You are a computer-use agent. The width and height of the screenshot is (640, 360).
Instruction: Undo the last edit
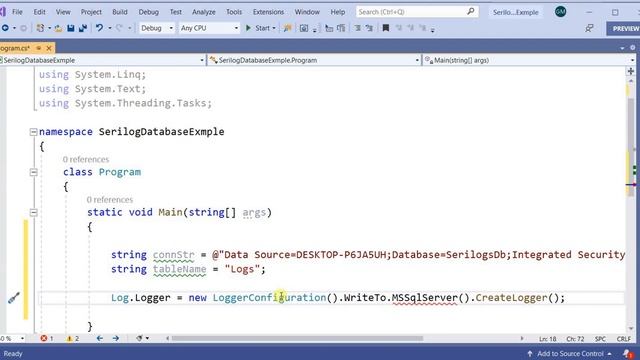coord(99,28)
